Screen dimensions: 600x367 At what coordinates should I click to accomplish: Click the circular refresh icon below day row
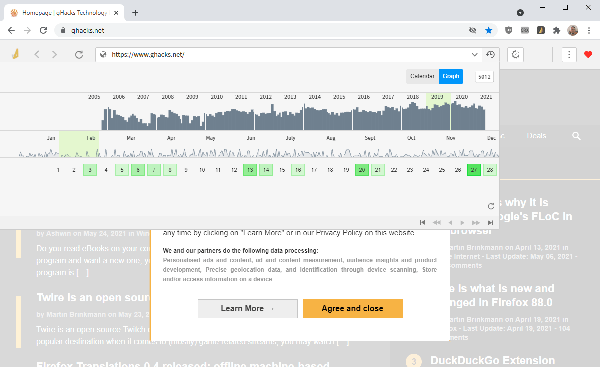(x=491, y=206)
